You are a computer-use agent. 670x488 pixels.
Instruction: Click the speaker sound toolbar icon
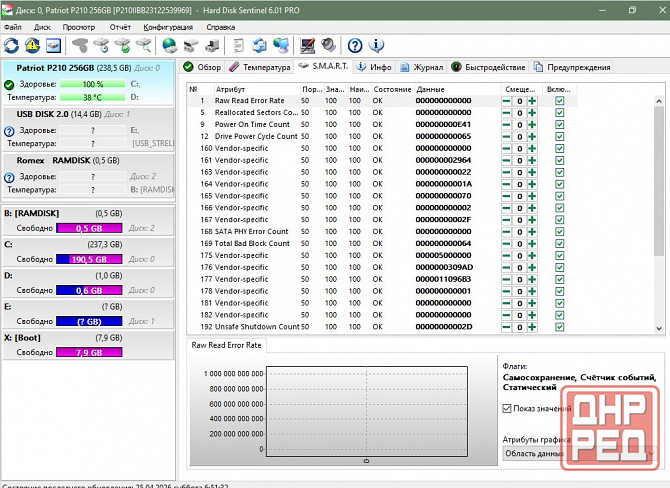tap(329, 45)
